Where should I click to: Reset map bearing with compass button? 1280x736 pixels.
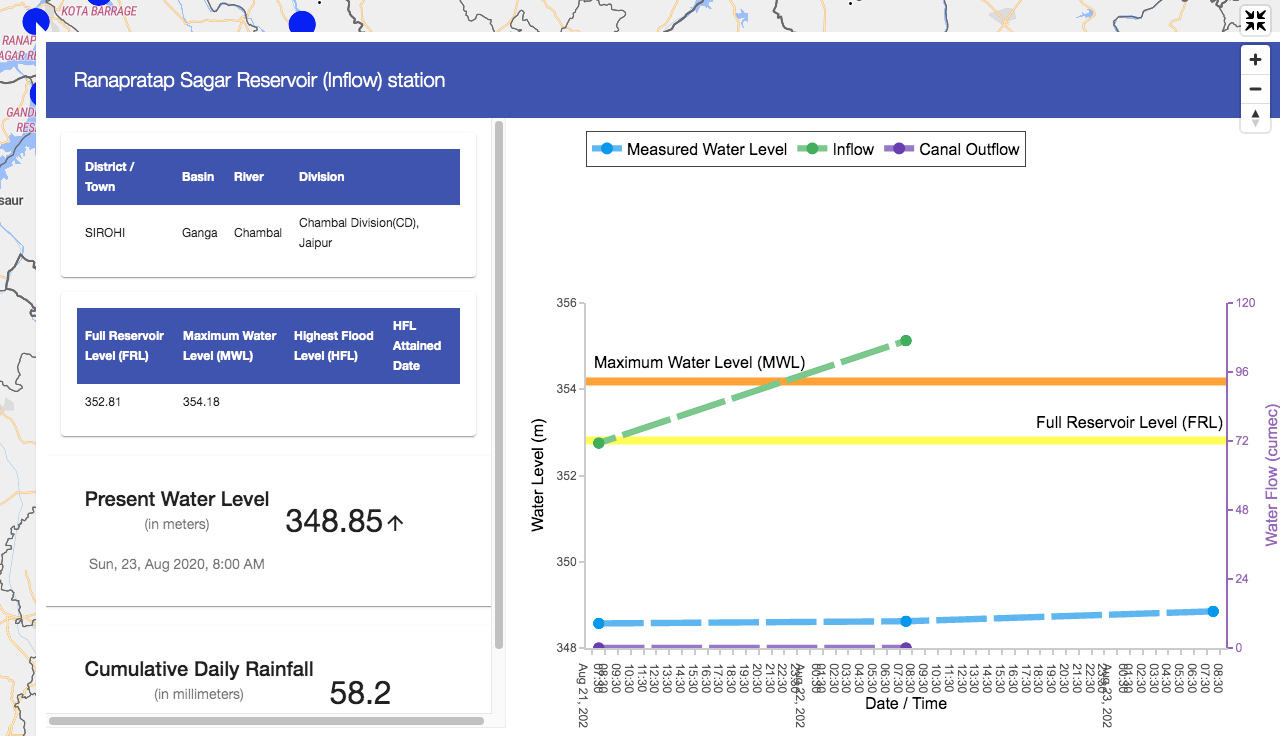1255,118
